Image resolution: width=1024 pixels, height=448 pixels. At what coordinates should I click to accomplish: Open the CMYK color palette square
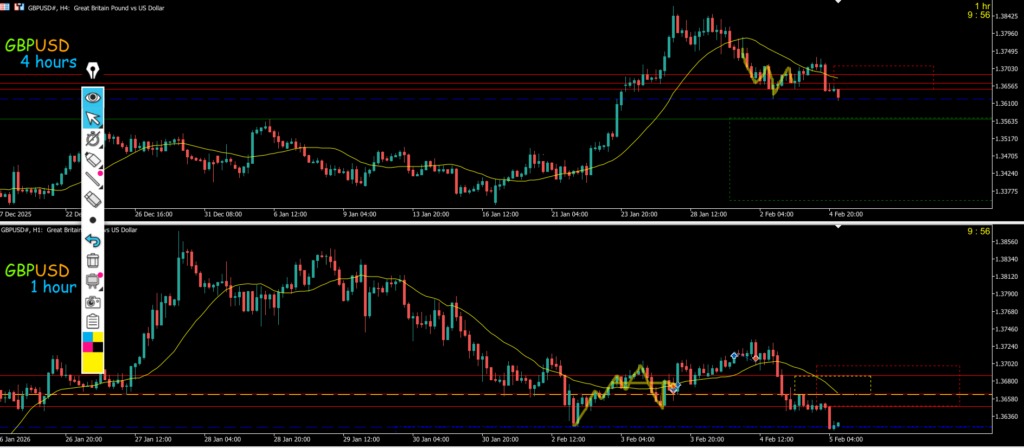pos(93,343)
